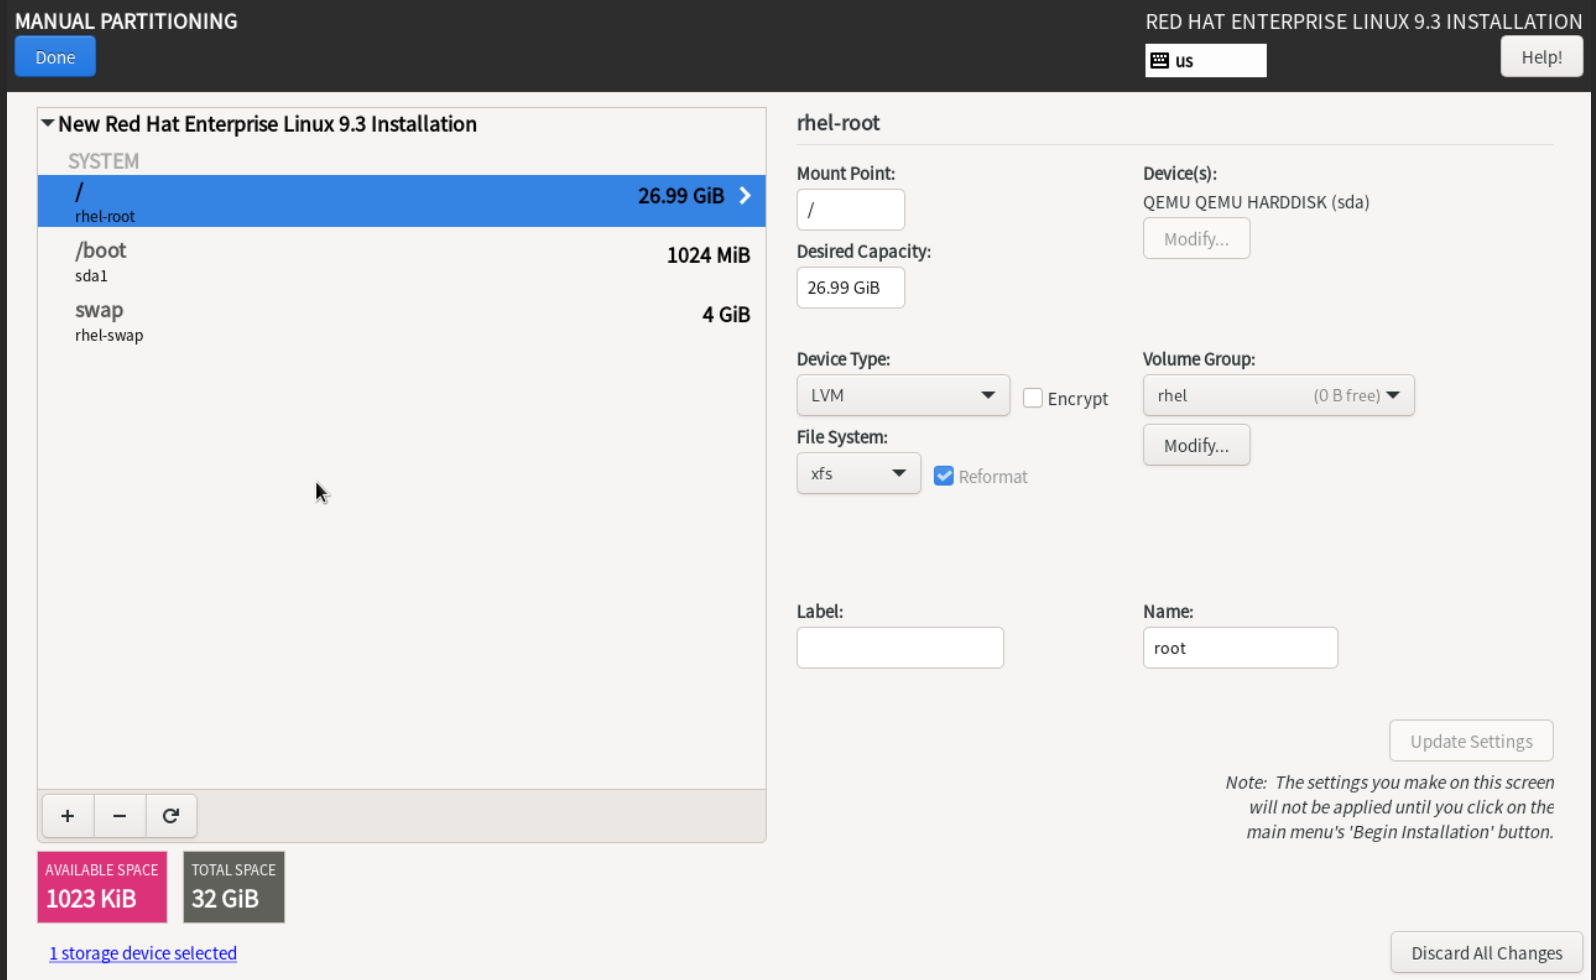Viewport: 1596px width, 980px height.
Task: Collapse the New Red Hat Enterprise Linux 9.3 Installation section
Action: [47, 123]
